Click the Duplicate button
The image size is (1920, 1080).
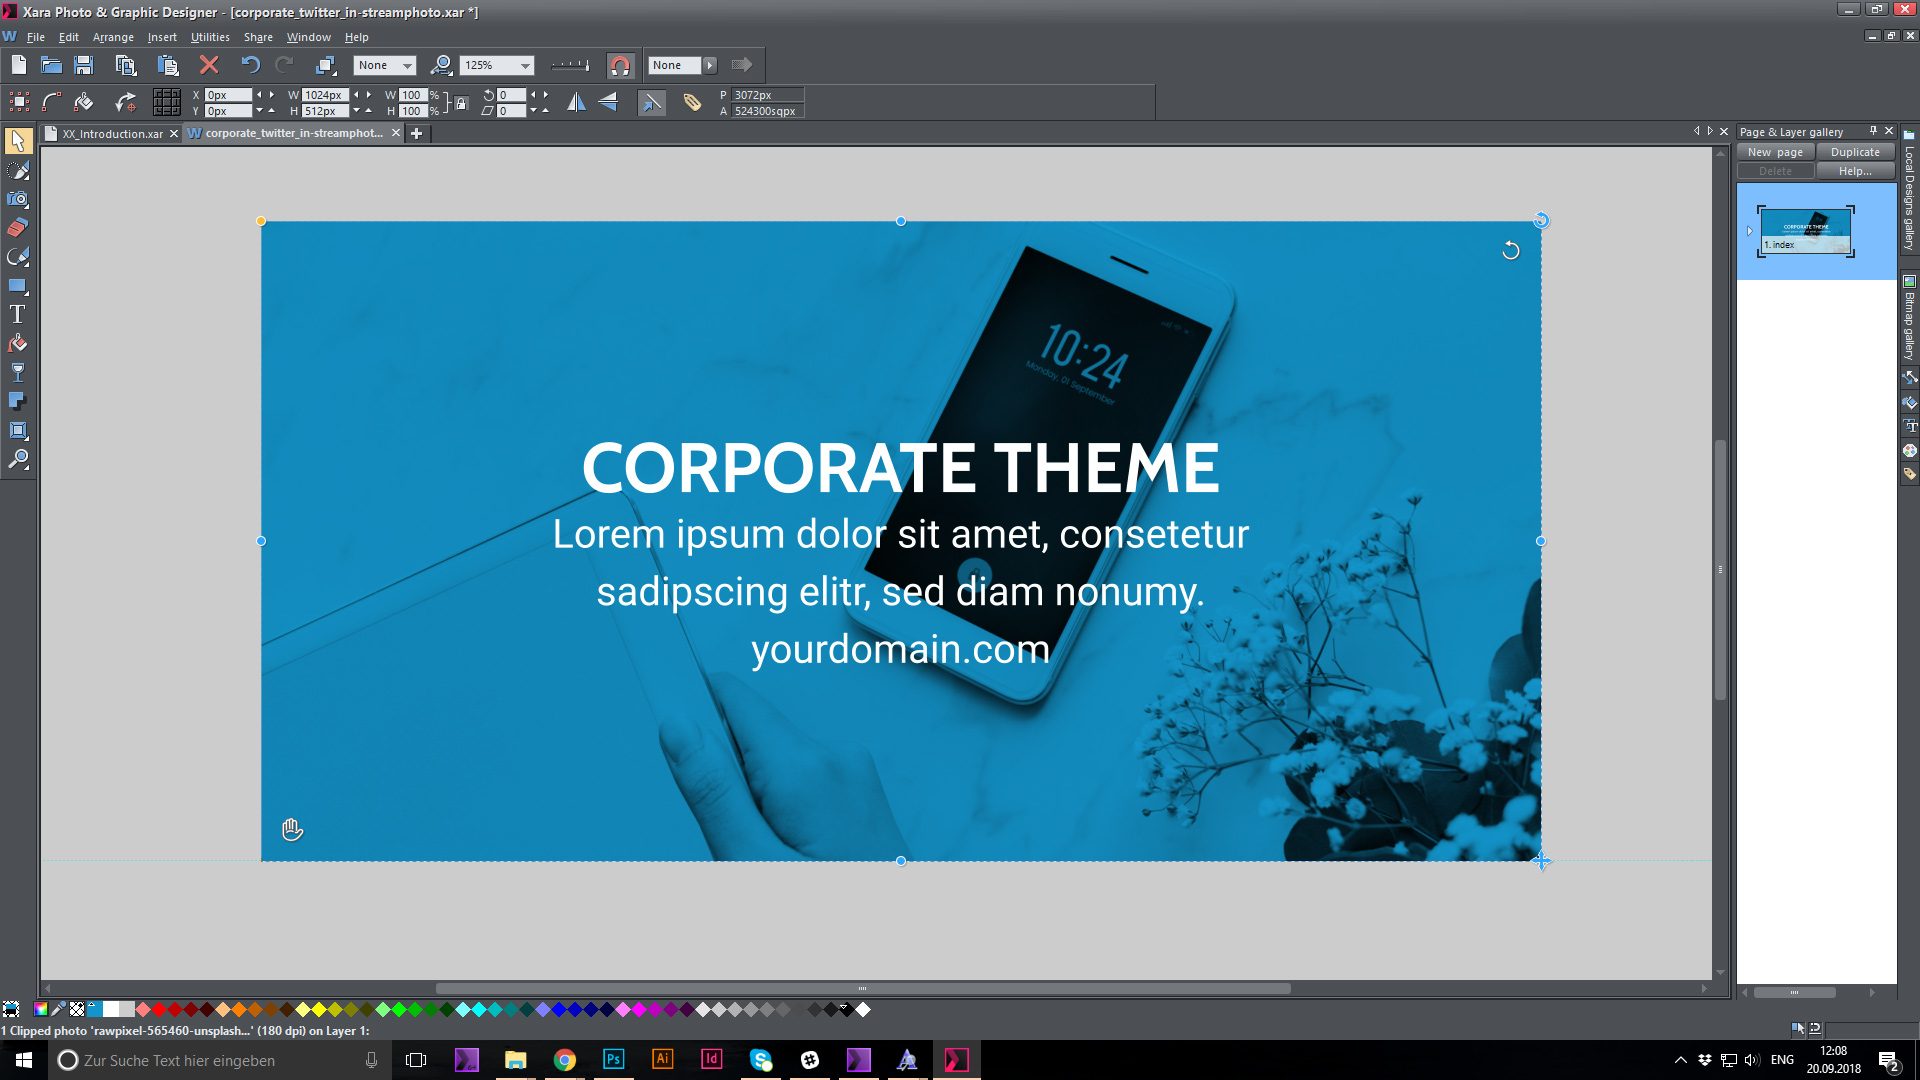click(x=1855, y=151)
